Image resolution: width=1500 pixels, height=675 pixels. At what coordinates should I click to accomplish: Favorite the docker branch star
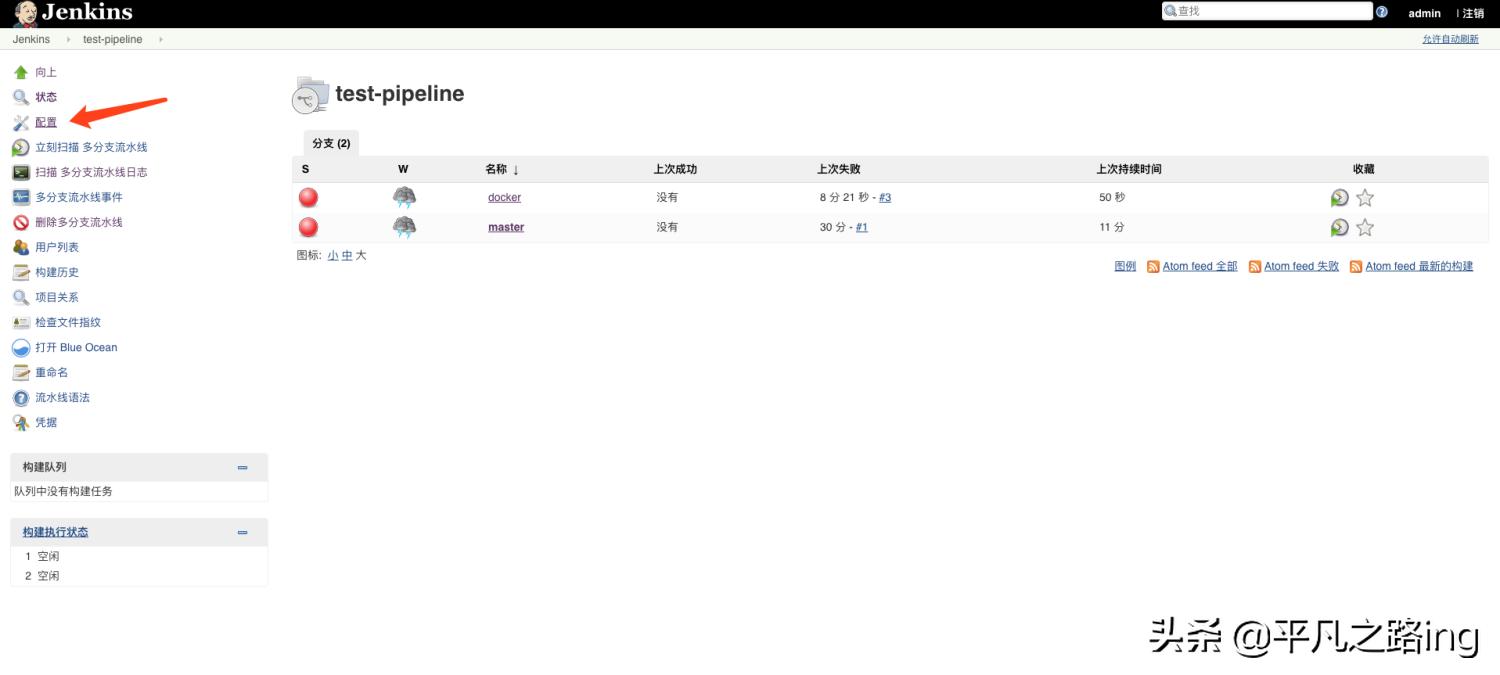click(x=1364, y=197)
